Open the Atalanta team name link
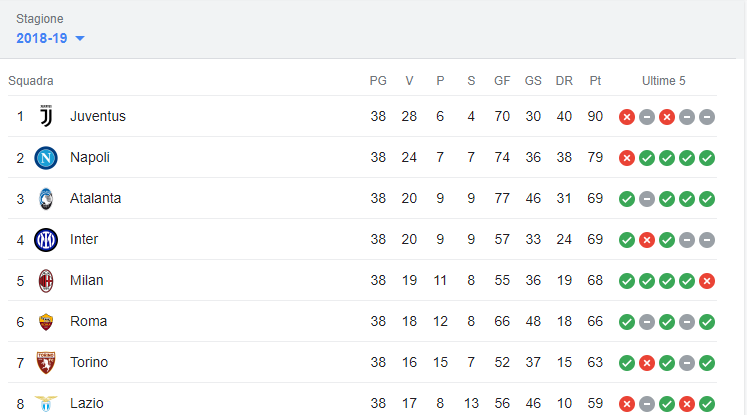 pos(95,198)
